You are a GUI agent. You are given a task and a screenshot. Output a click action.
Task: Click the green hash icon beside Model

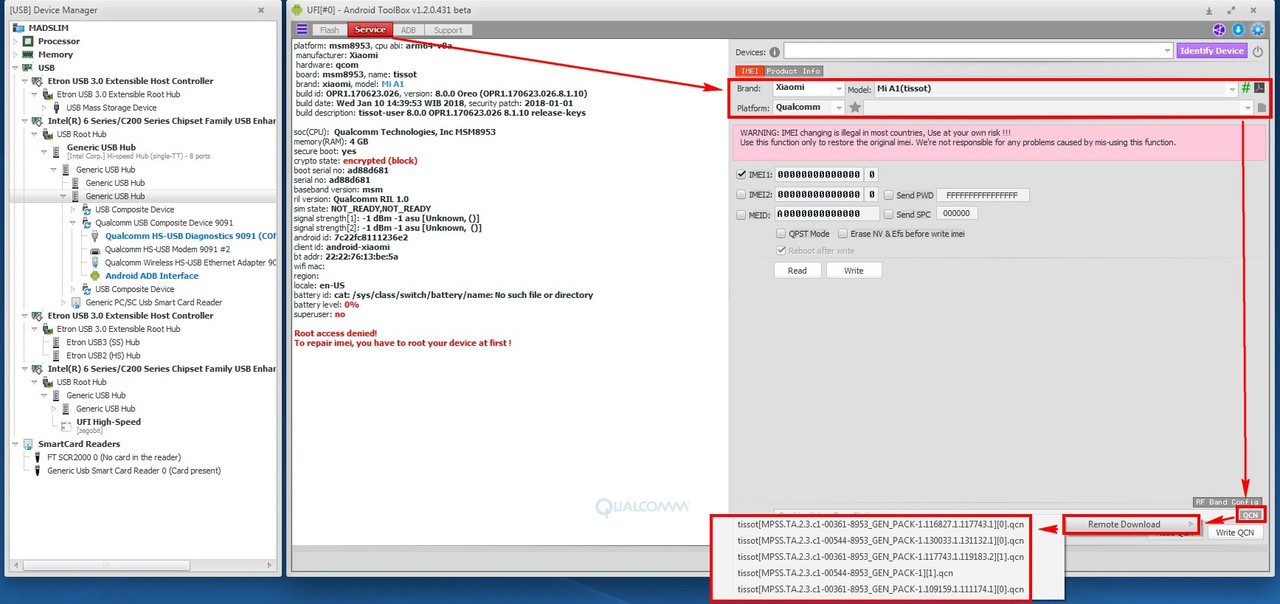1246,88
